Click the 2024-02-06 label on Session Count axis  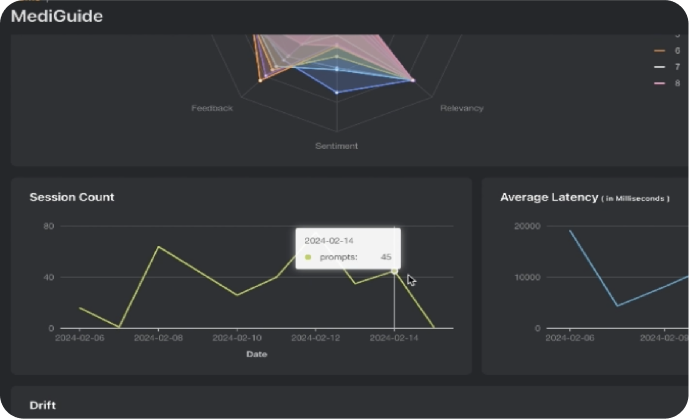80,338
